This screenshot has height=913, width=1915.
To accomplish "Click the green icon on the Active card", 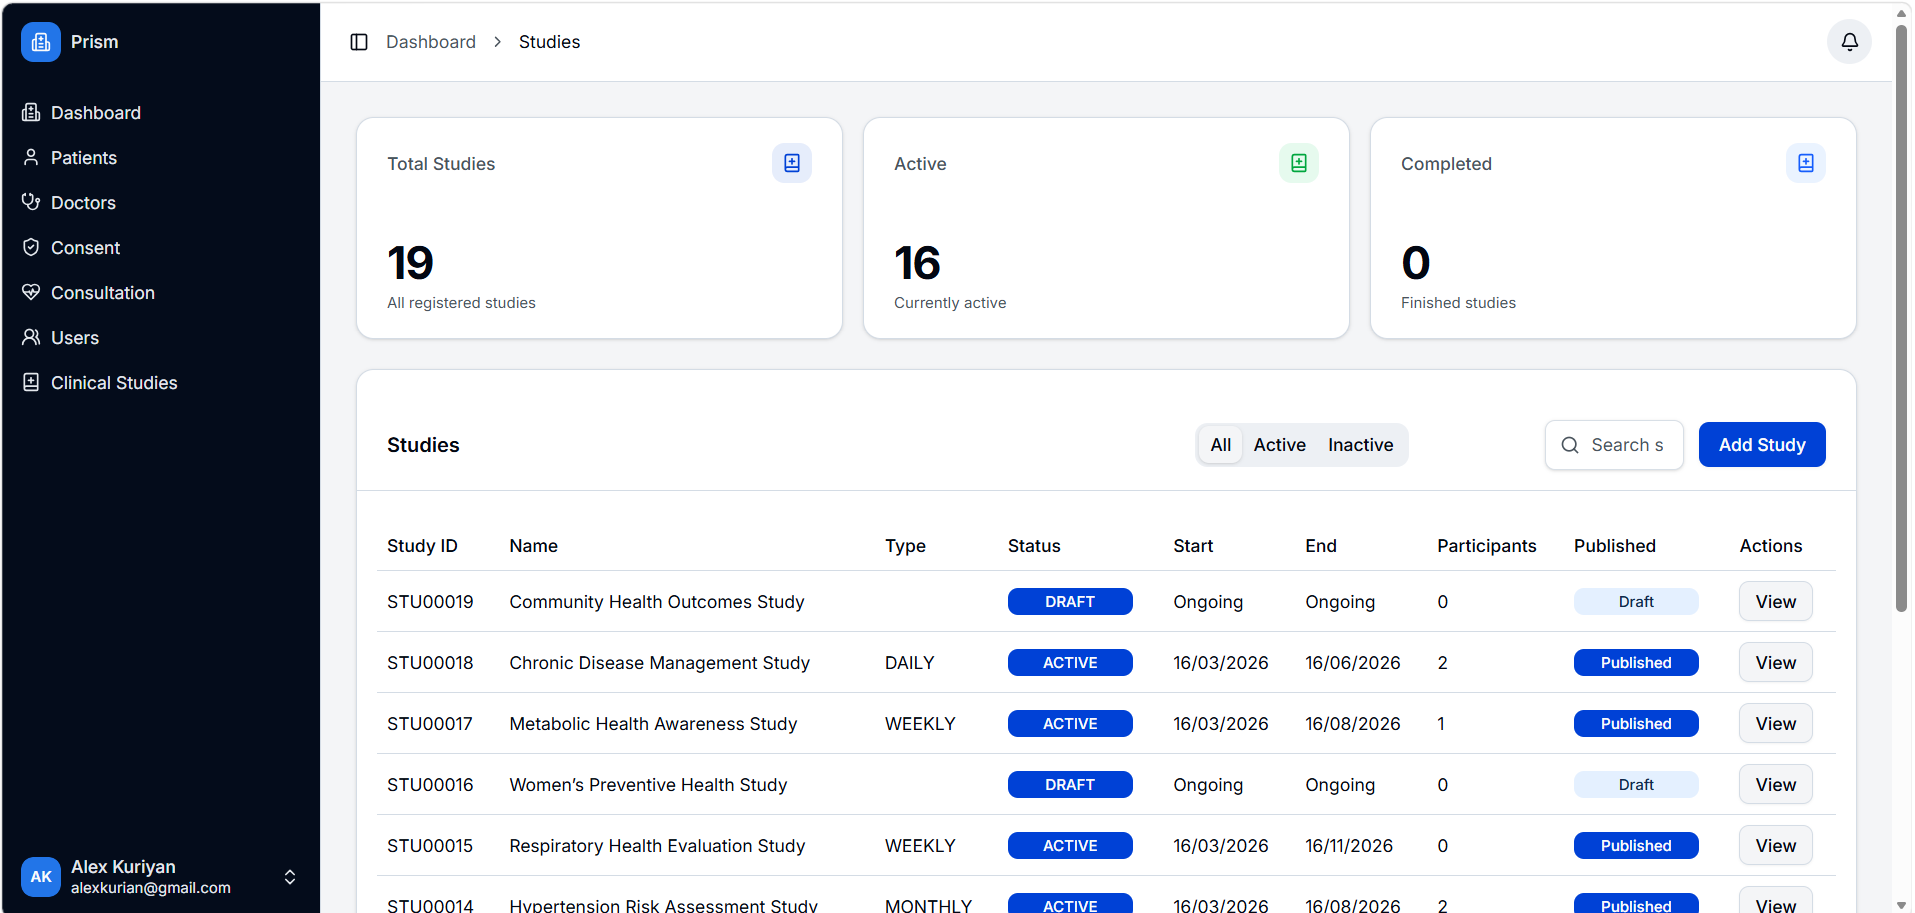I will coord(1297,162).
